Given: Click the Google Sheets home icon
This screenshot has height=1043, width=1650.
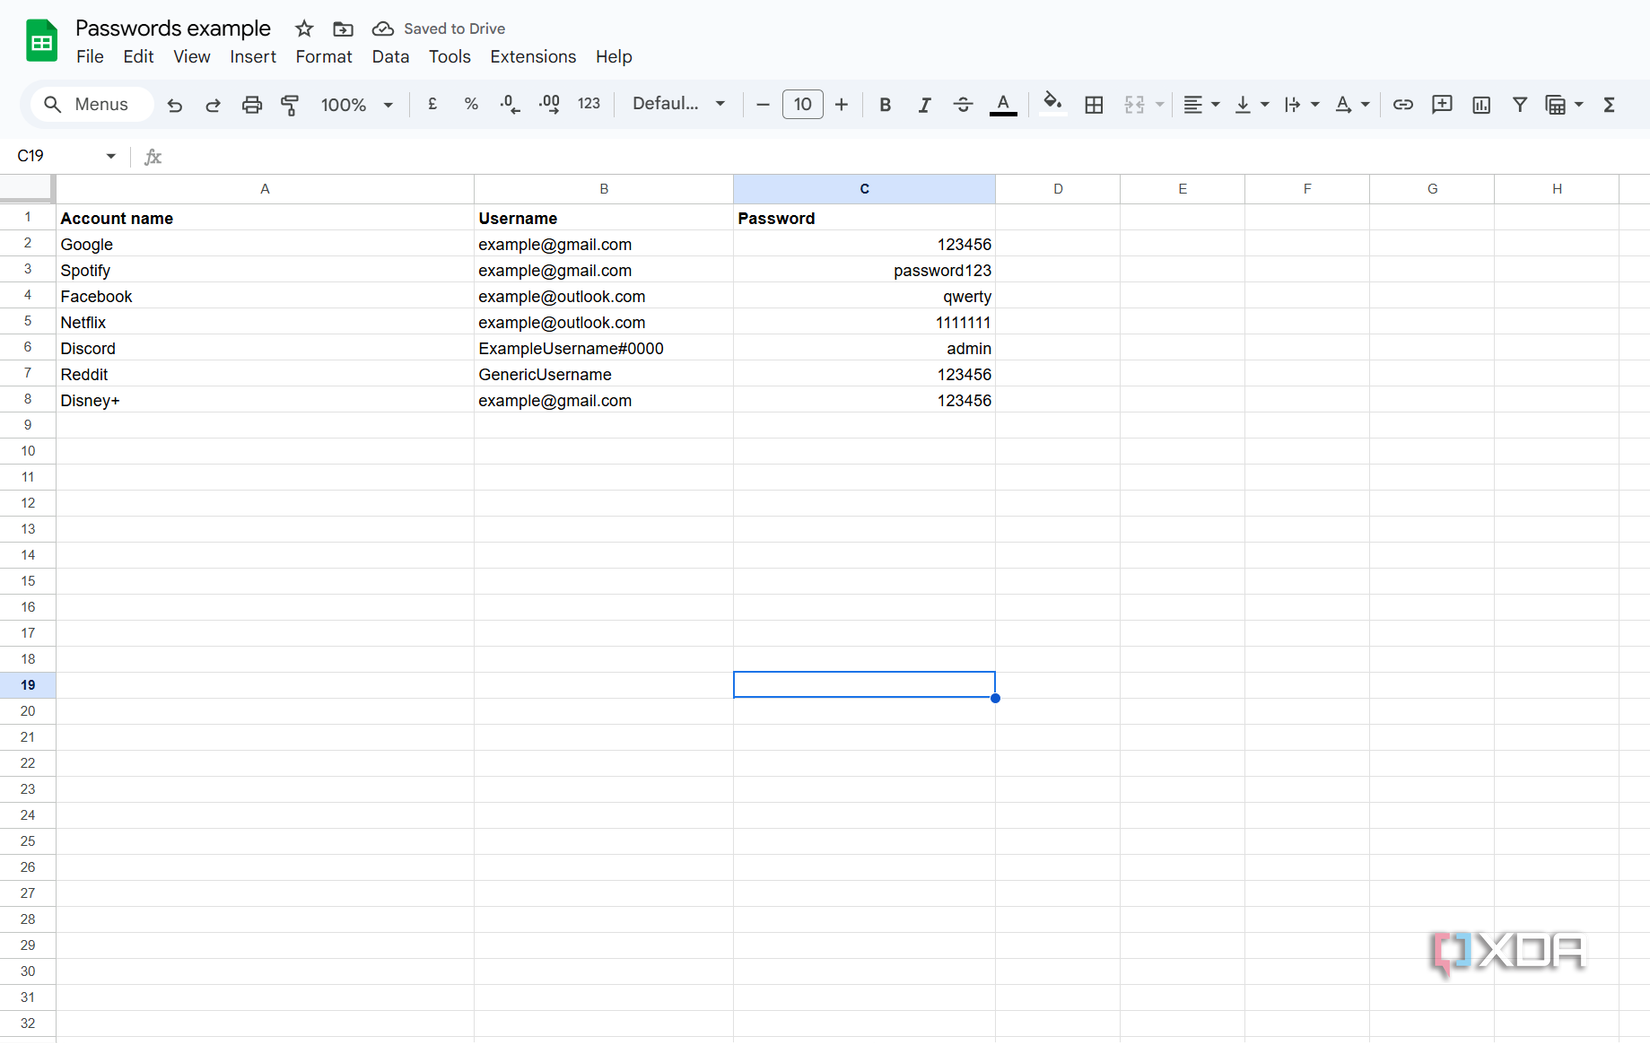Looking at the screenshot, I should [x=41, y=41].
